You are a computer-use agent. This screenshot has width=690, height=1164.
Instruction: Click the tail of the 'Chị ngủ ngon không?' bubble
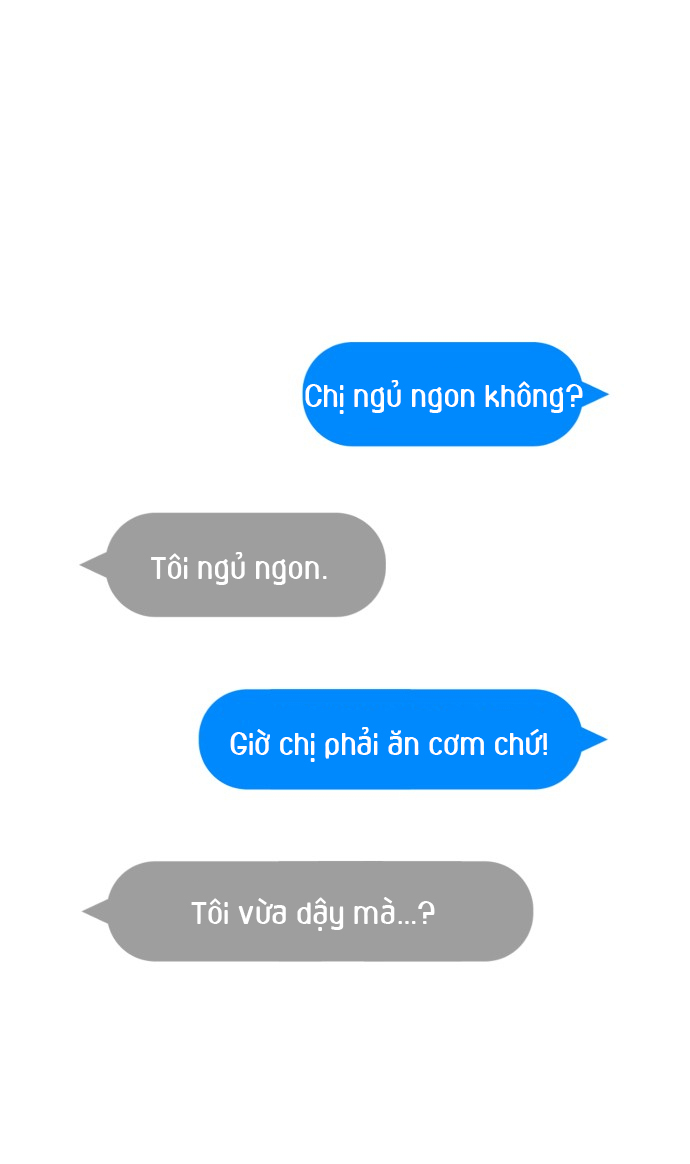(x=596, y=394)
